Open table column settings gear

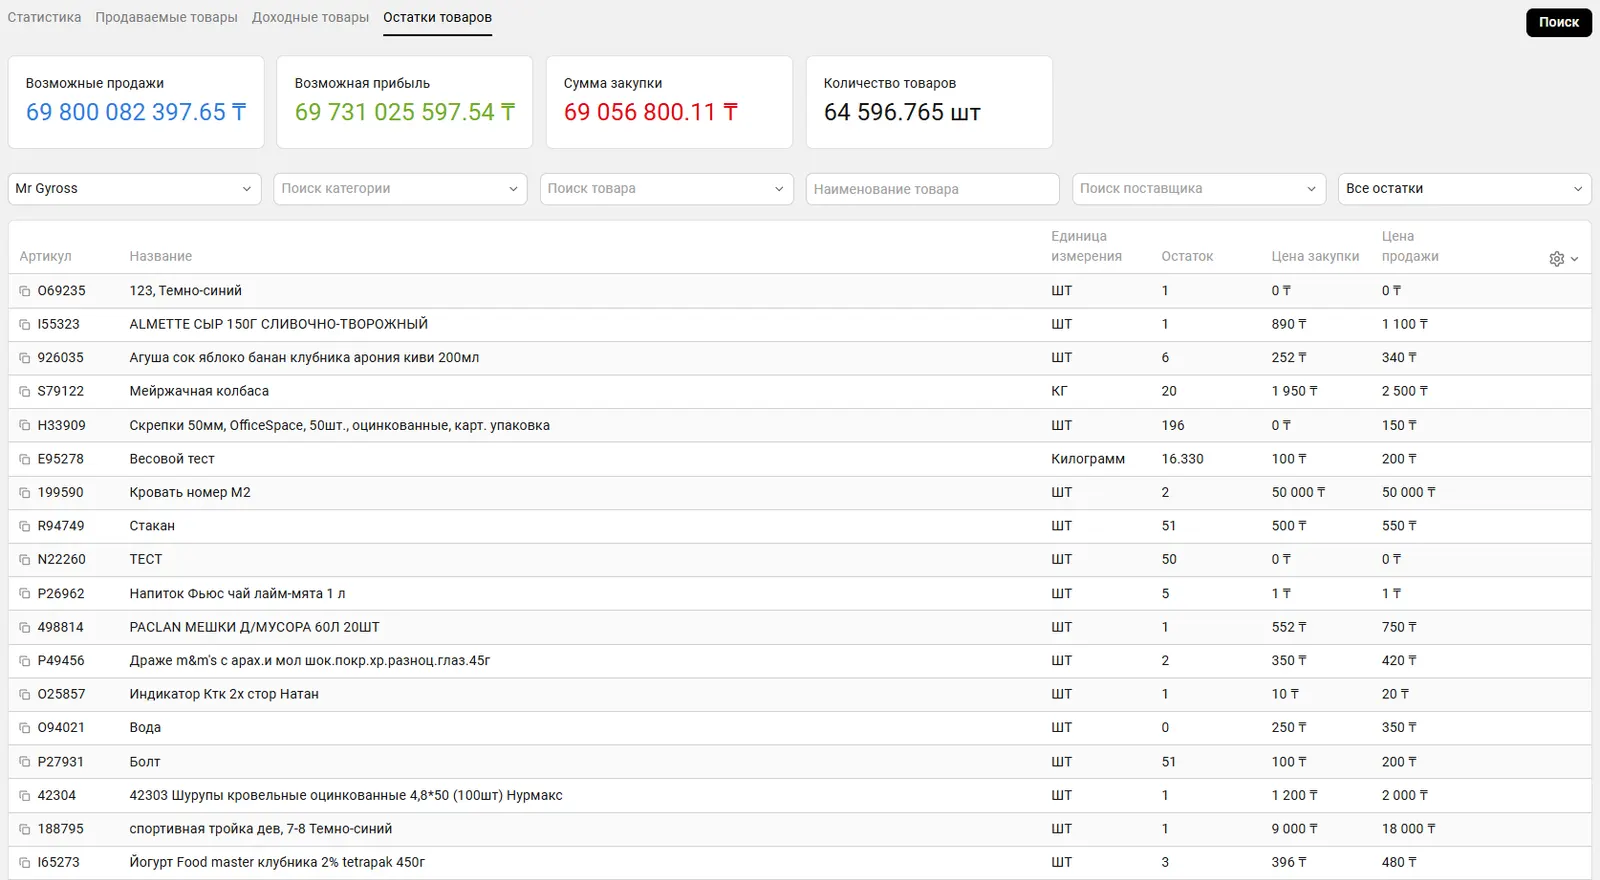pos(1562,258)
